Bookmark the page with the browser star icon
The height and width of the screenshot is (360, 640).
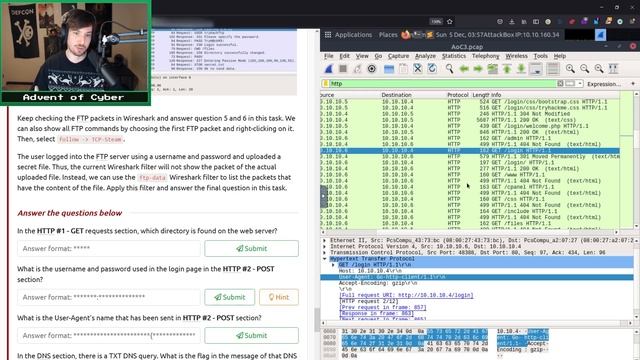450,22
